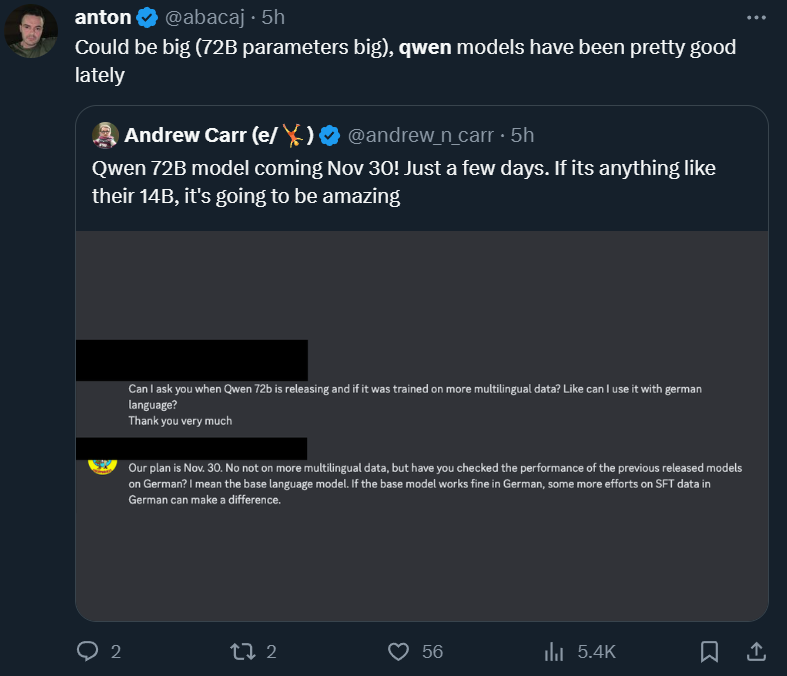Viewport: 787px width, 676px height.
Task: Click the 5h timestamp beside @andrew_n_carr
Action: pyautogui.click(x=522, y=135)
